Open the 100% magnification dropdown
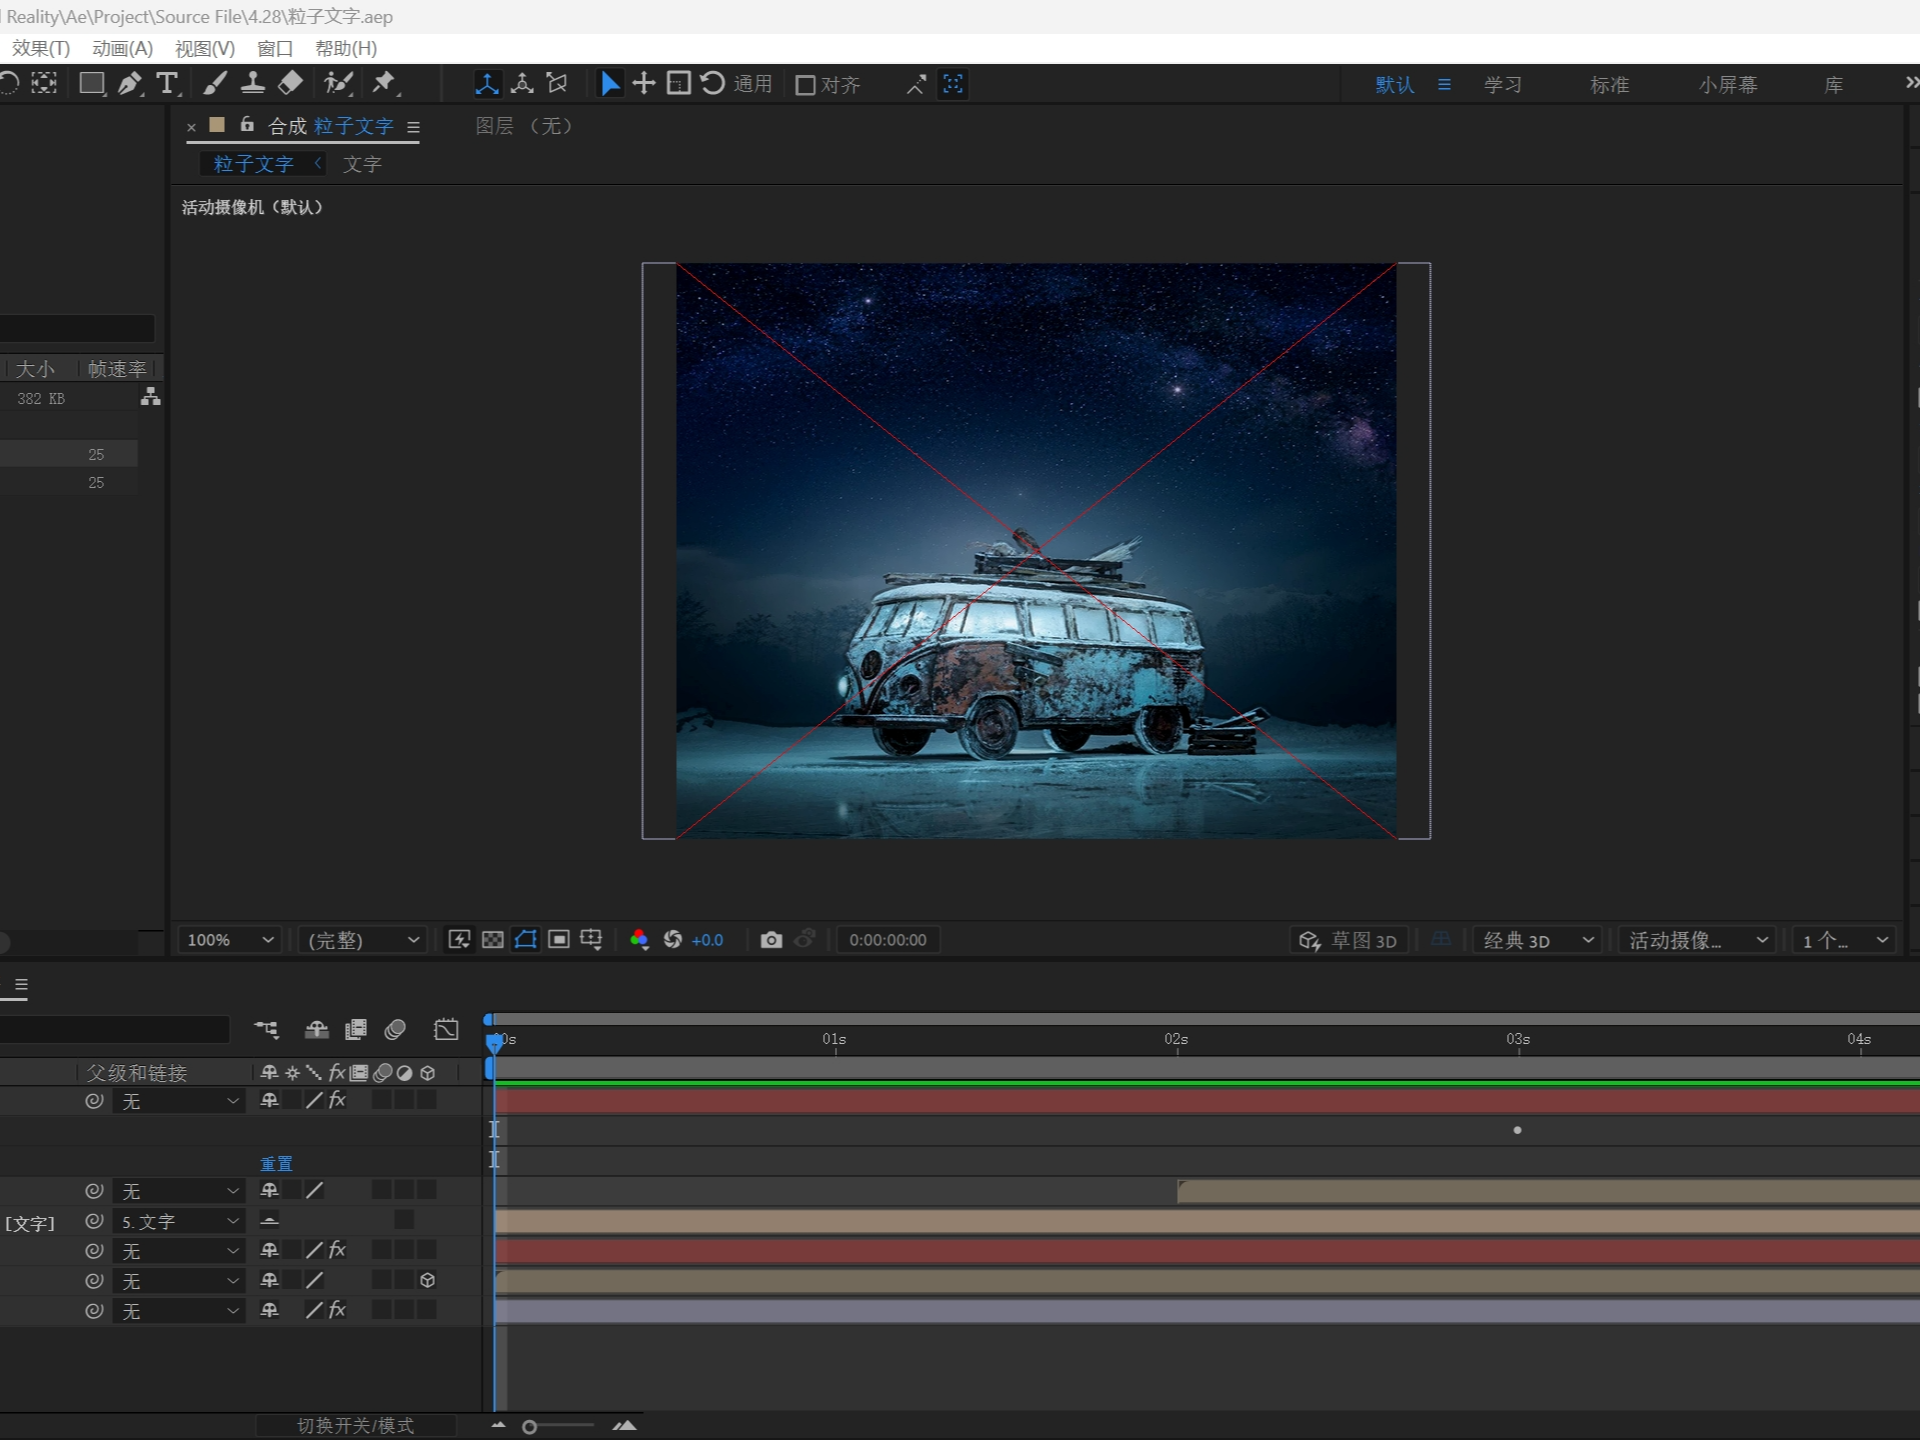 coord(229,940)
